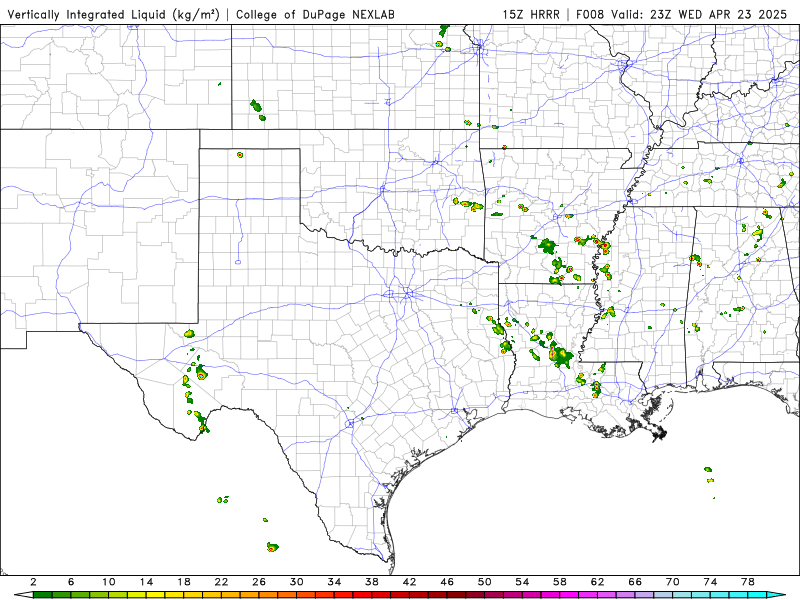Select legend value 50 on color scale
This screenshot has height=600, width=800.
(485, 582)
